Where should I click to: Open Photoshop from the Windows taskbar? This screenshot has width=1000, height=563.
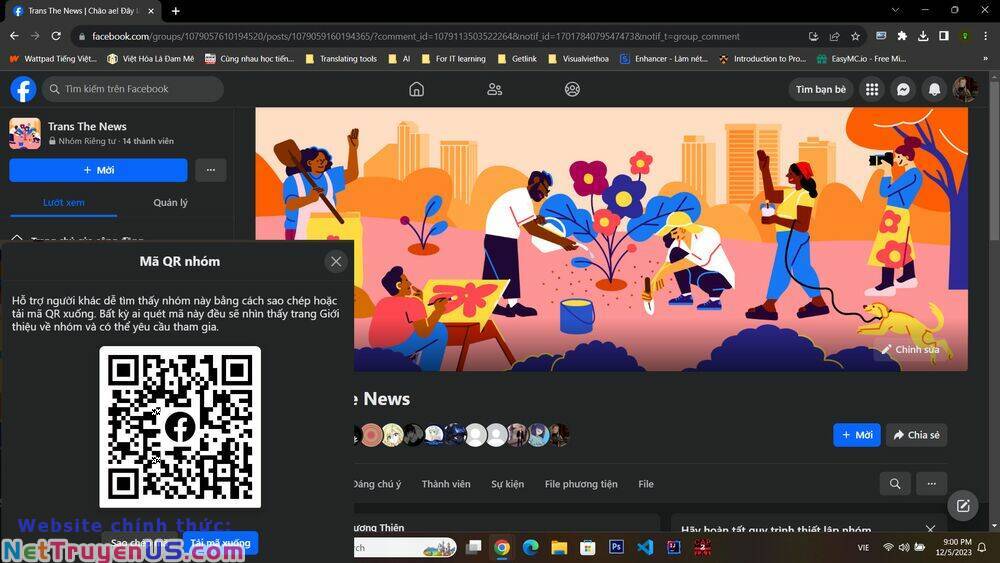[x=616, y=547]
